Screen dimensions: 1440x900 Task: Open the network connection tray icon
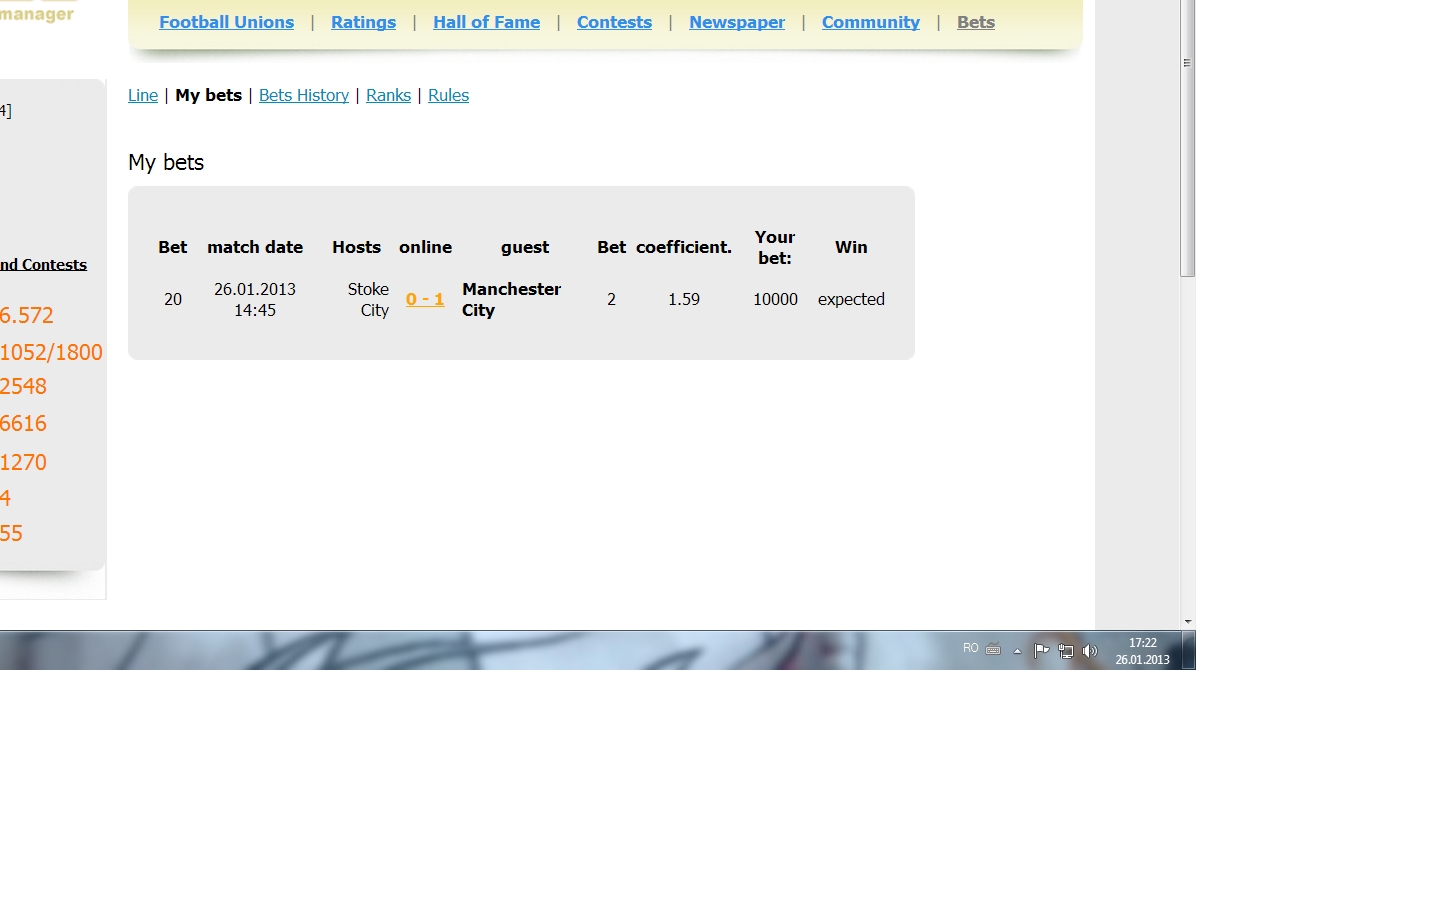1066,651
